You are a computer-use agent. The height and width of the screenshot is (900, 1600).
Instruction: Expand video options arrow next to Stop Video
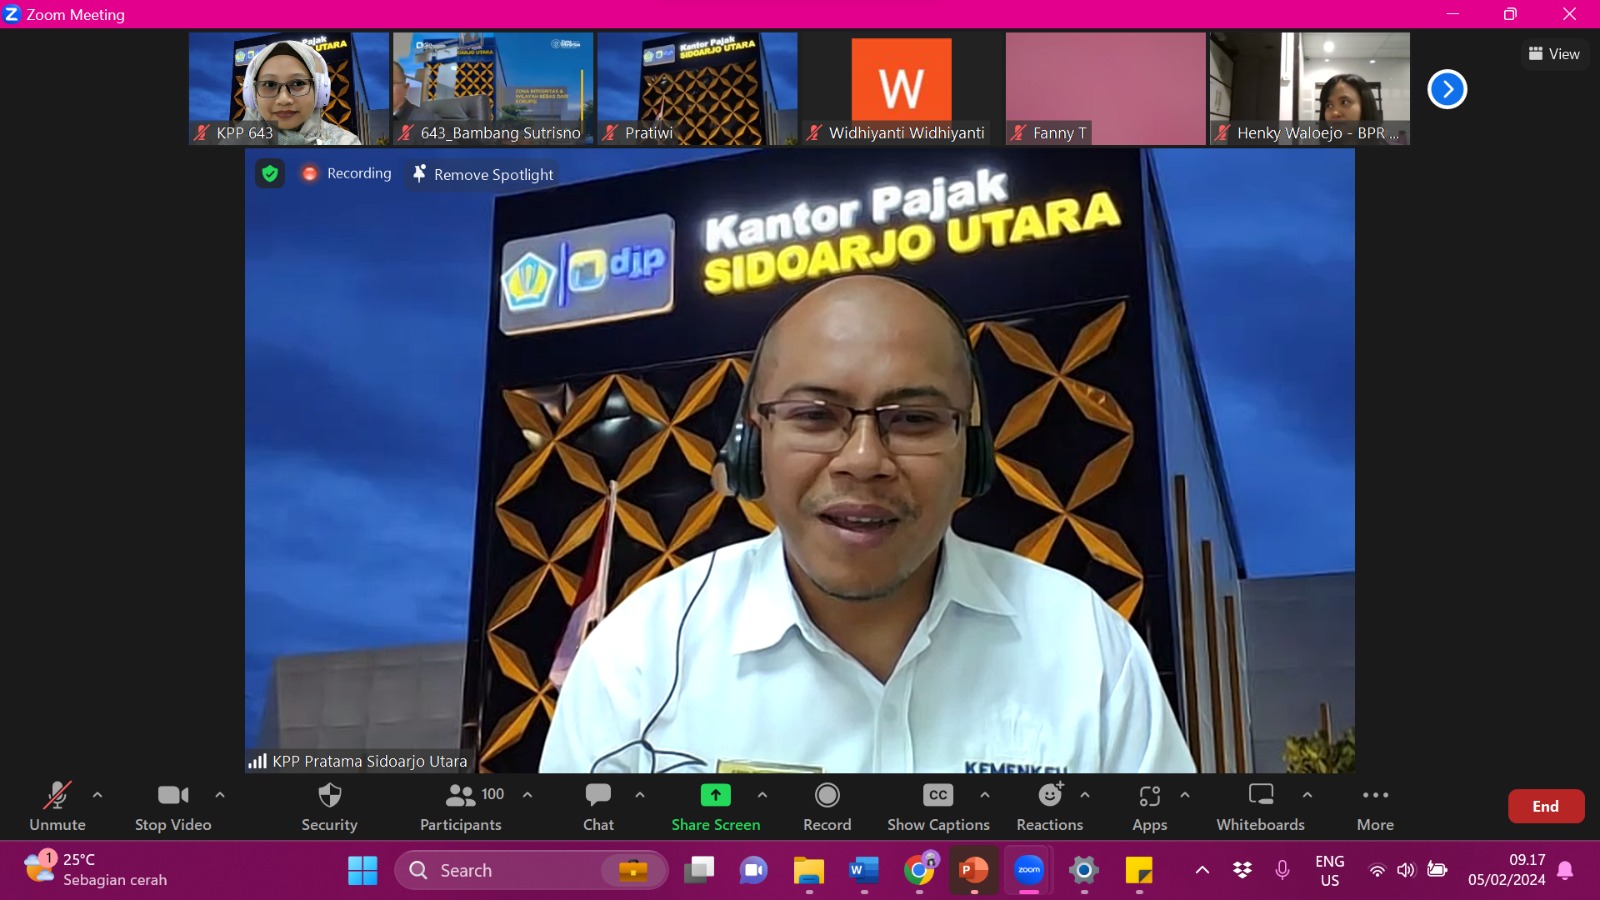(220, 795)
